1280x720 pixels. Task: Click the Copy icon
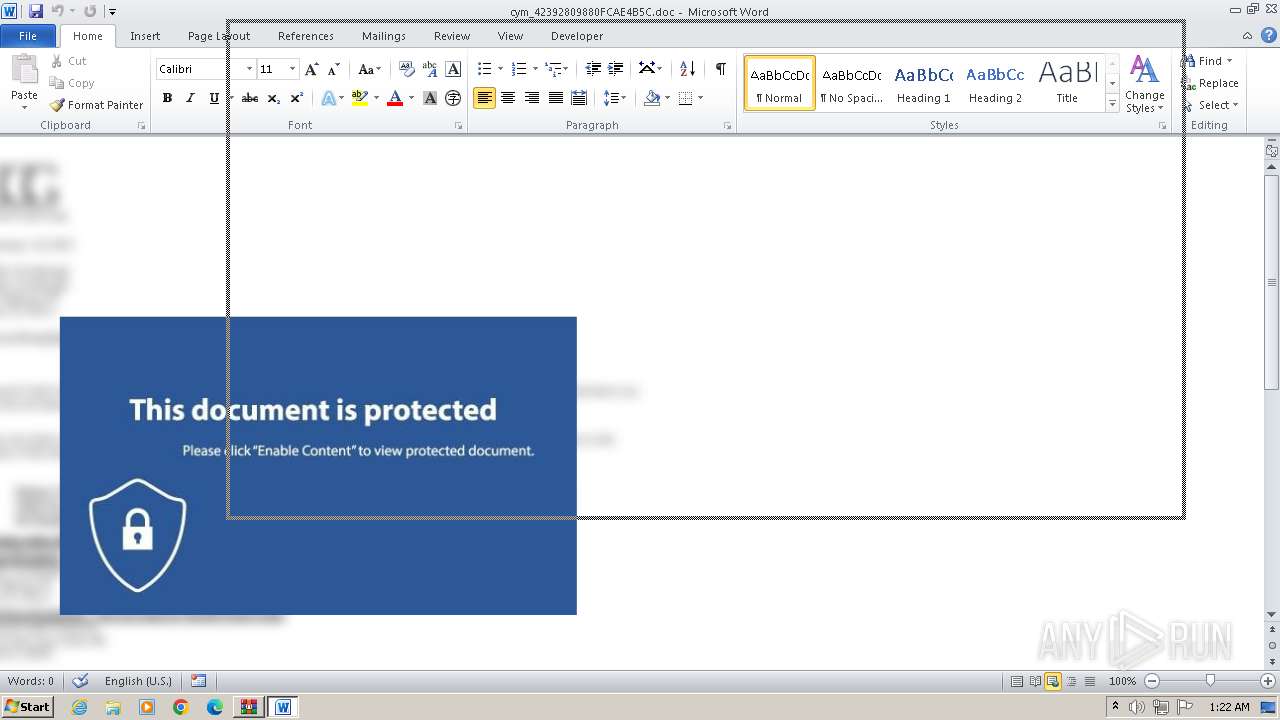[58, 83]
